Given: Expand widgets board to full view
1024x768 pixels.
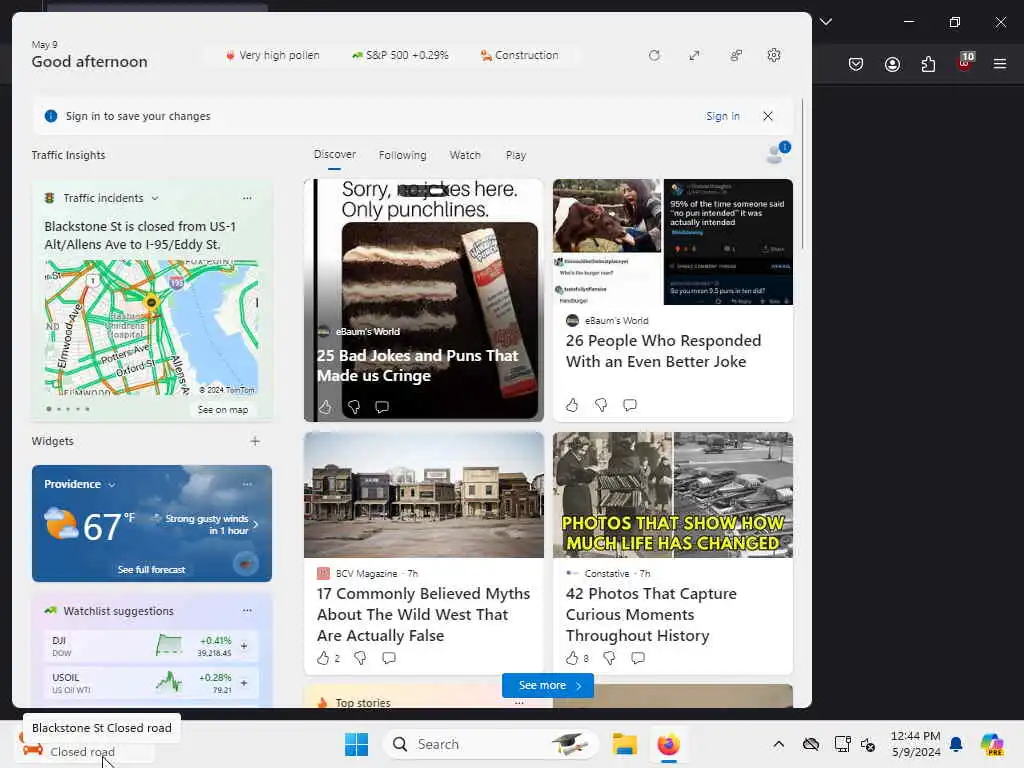Looking at the screenshot, I should point(694,56).
